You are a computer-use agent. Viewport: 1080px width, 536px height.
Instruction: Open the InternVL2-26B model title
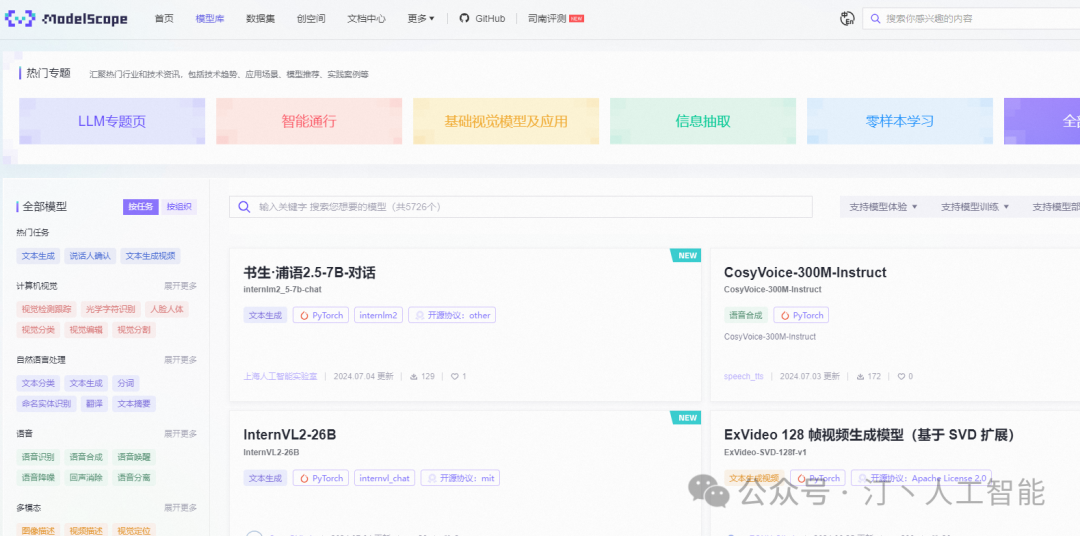point(289,435)
